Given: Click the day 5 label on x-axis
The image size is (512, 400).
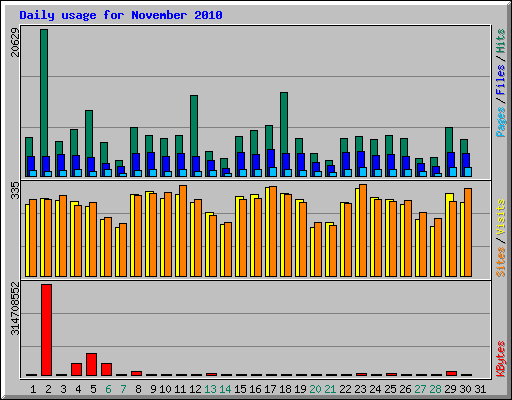Looking at the screenshot, I should coord(93,389).
